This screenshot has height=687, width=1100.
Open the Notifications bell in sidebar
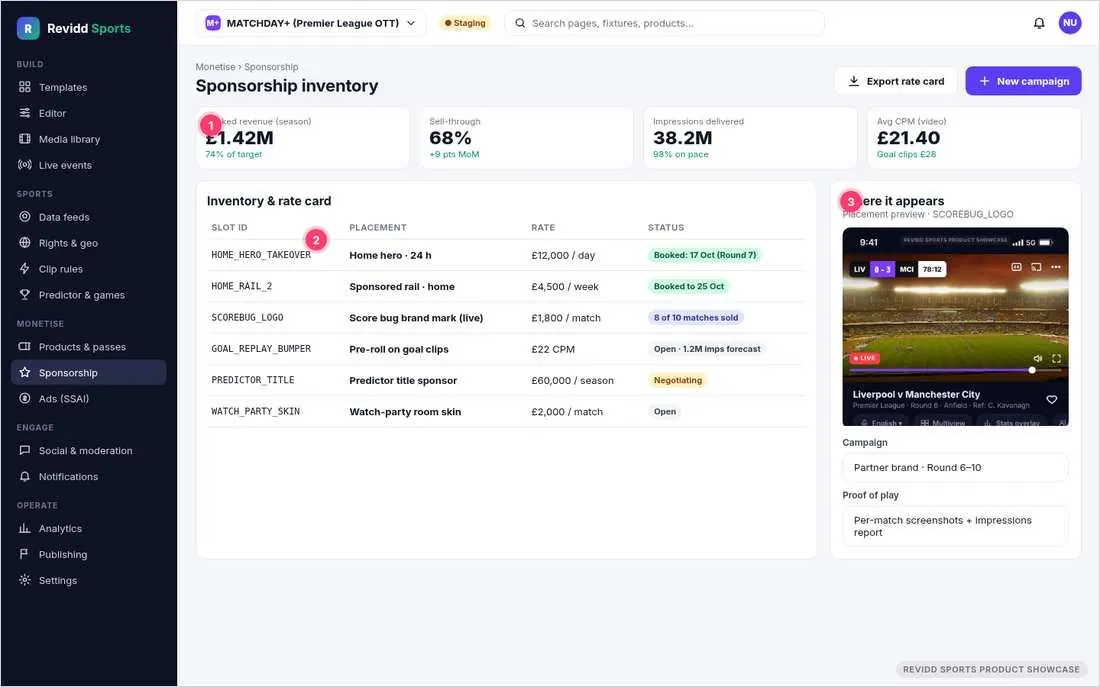(x=25, y=476)
